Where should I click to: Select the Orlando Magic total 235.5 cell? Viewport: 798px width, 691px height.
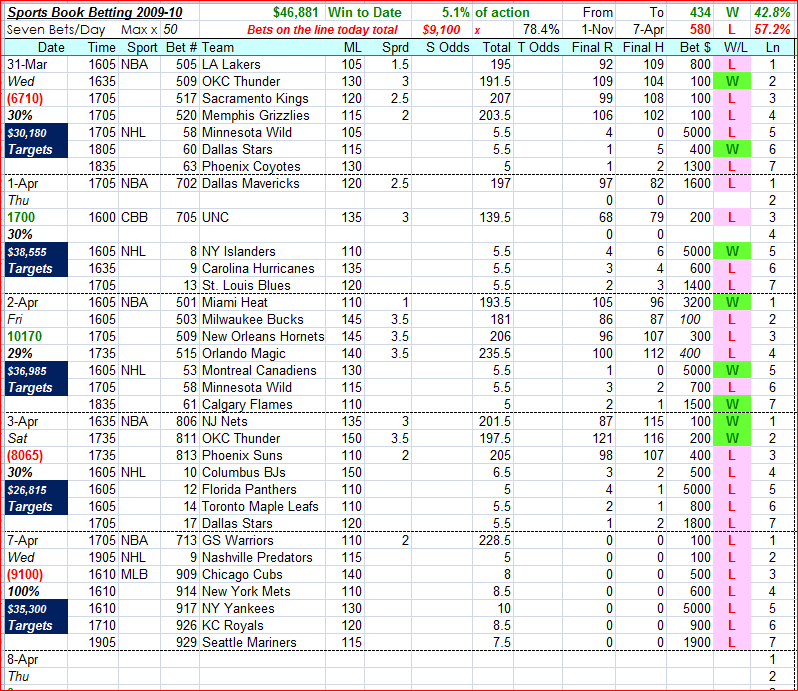pyautogui.click(x=494, y=353)
